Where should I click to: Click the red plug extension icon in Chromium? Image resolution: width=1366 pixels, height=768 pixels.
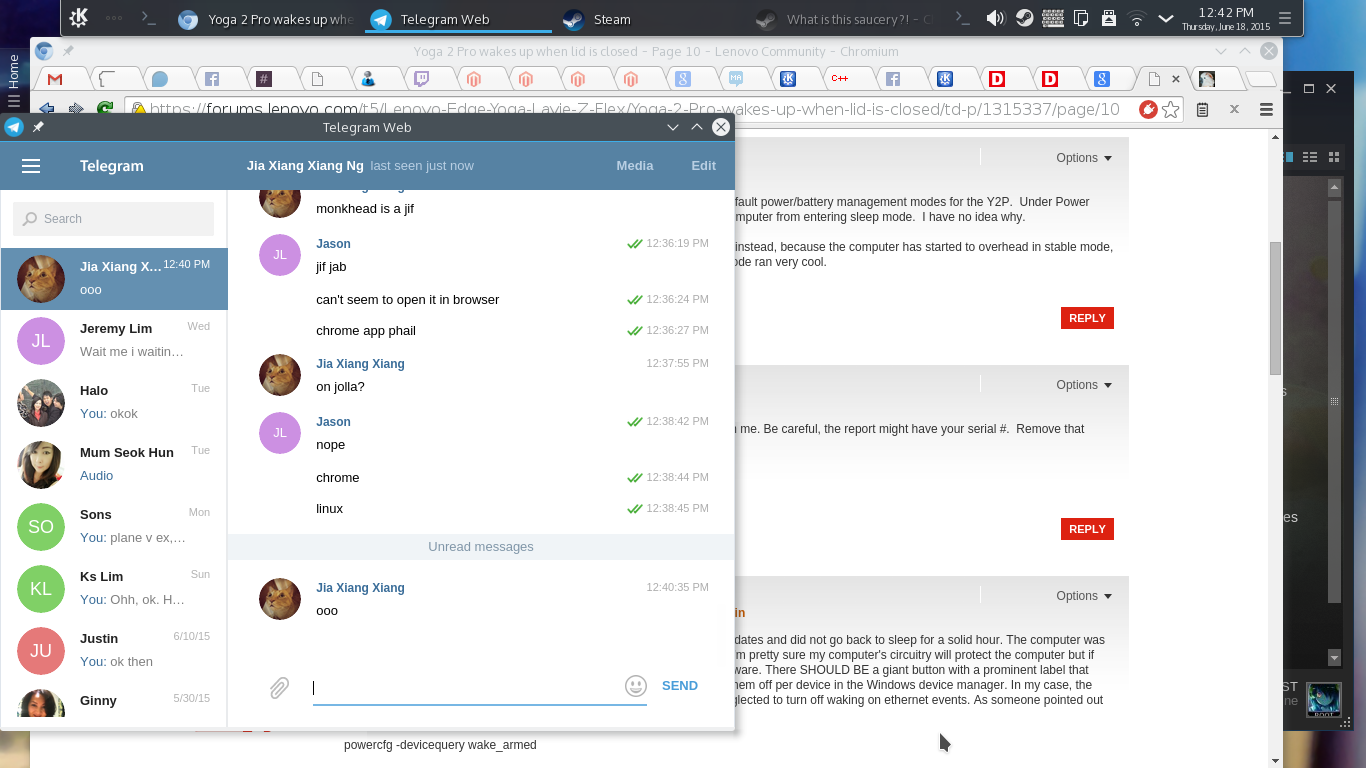click(1149, 110)
